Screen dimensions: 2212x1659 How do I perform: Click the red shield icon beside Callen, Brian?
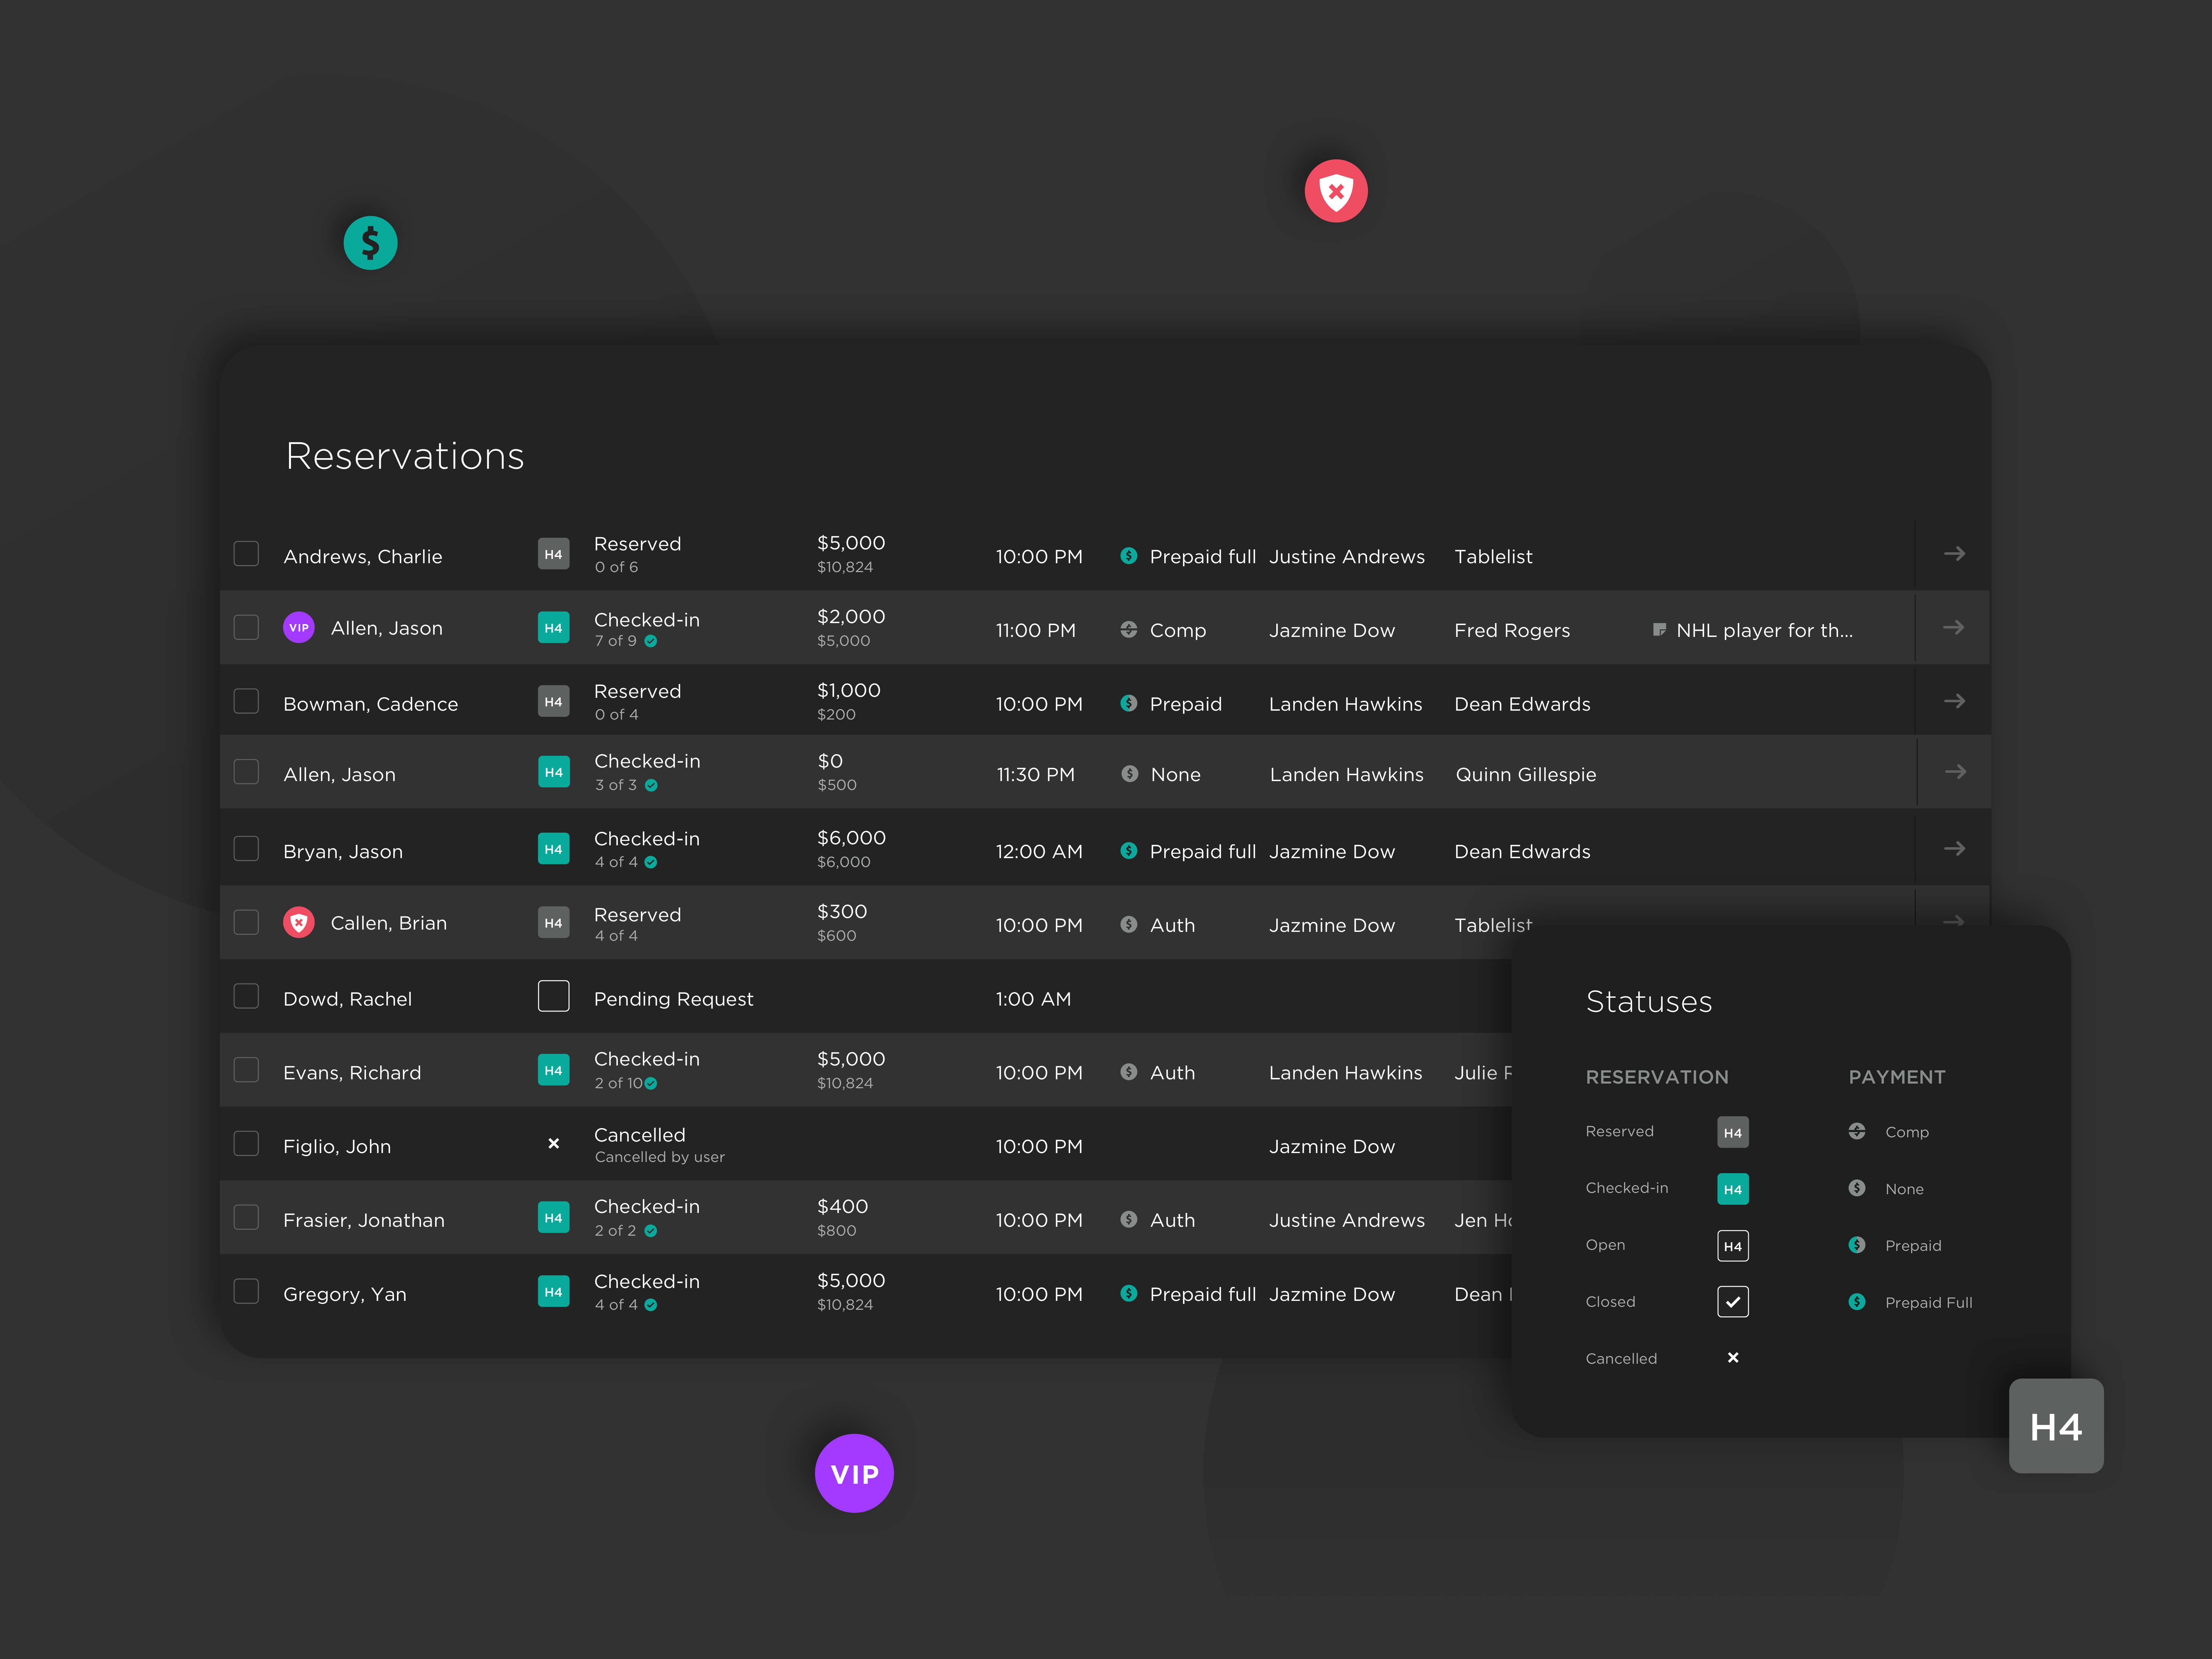pyautogui.click(x=299, y=922)
